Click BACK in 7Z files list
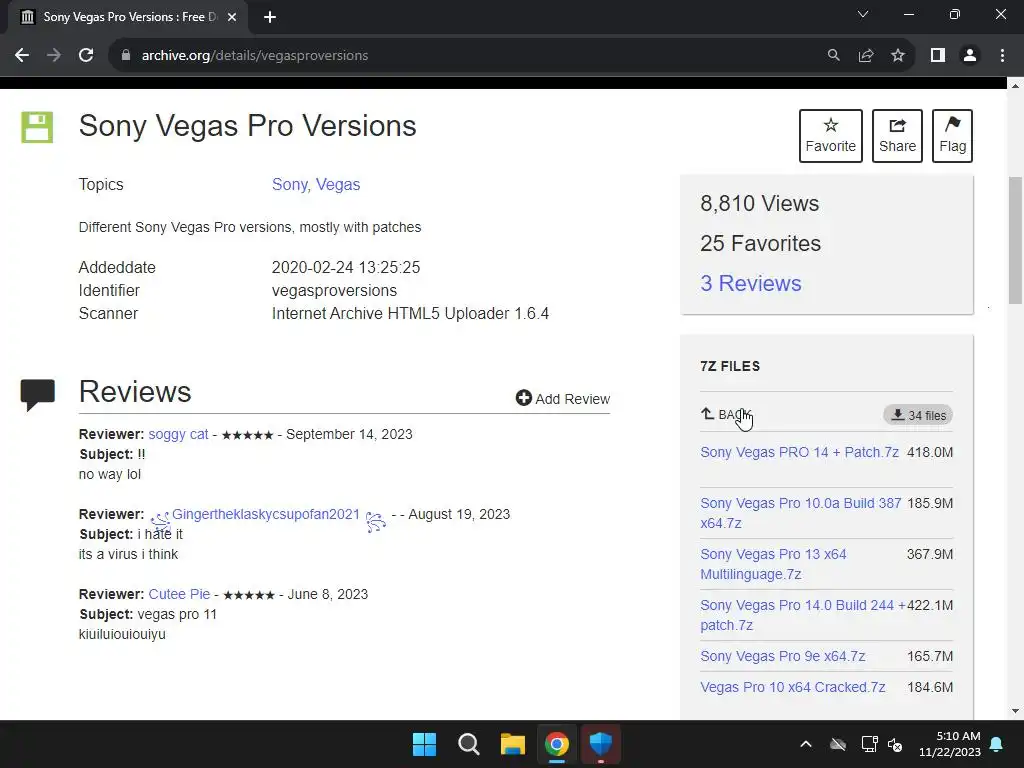Image resolution: width=1024 pixels, height=768 pixels. (x=727, y=415)
